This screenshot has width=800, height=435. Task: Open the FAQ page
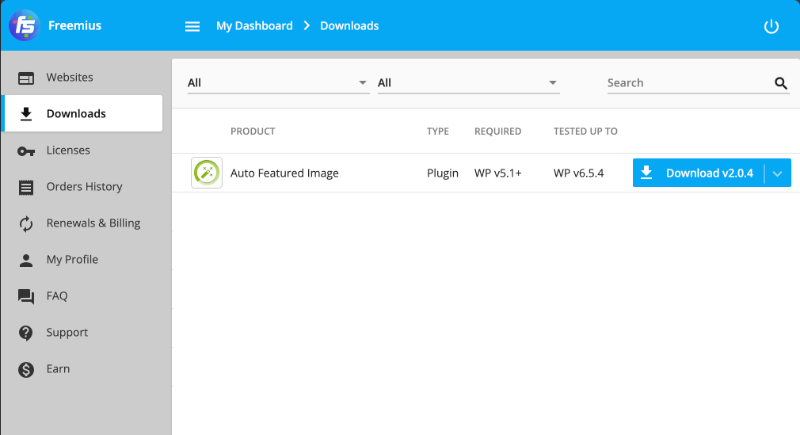click(82, 296)
